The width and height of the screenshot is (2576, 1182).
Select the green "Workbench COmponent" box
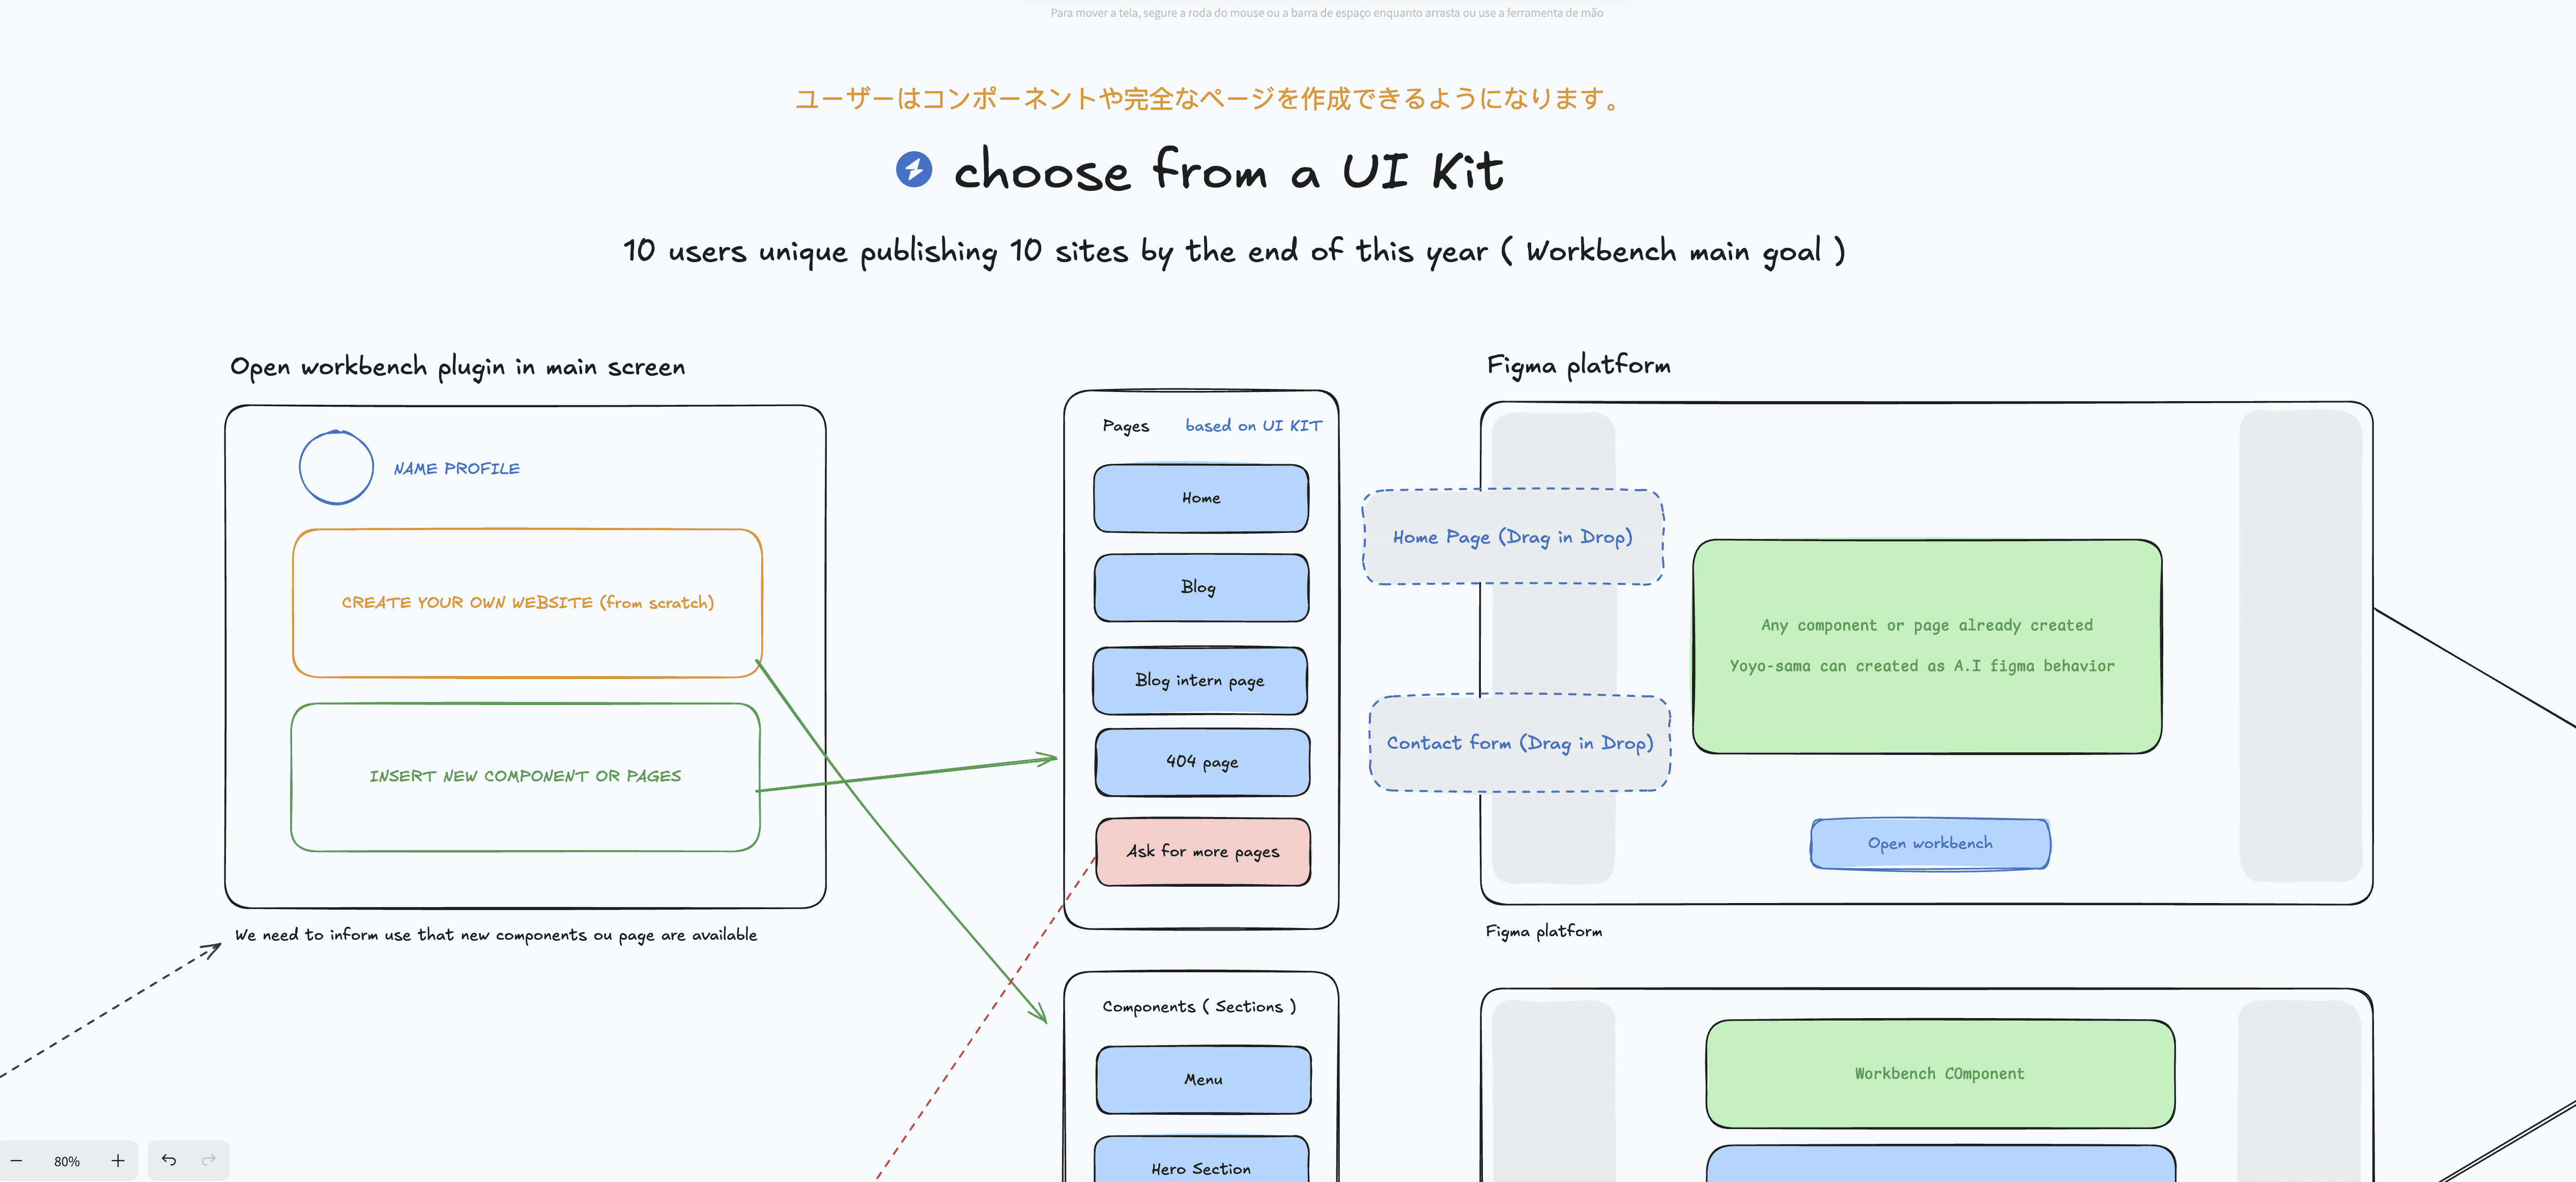1940,1074
